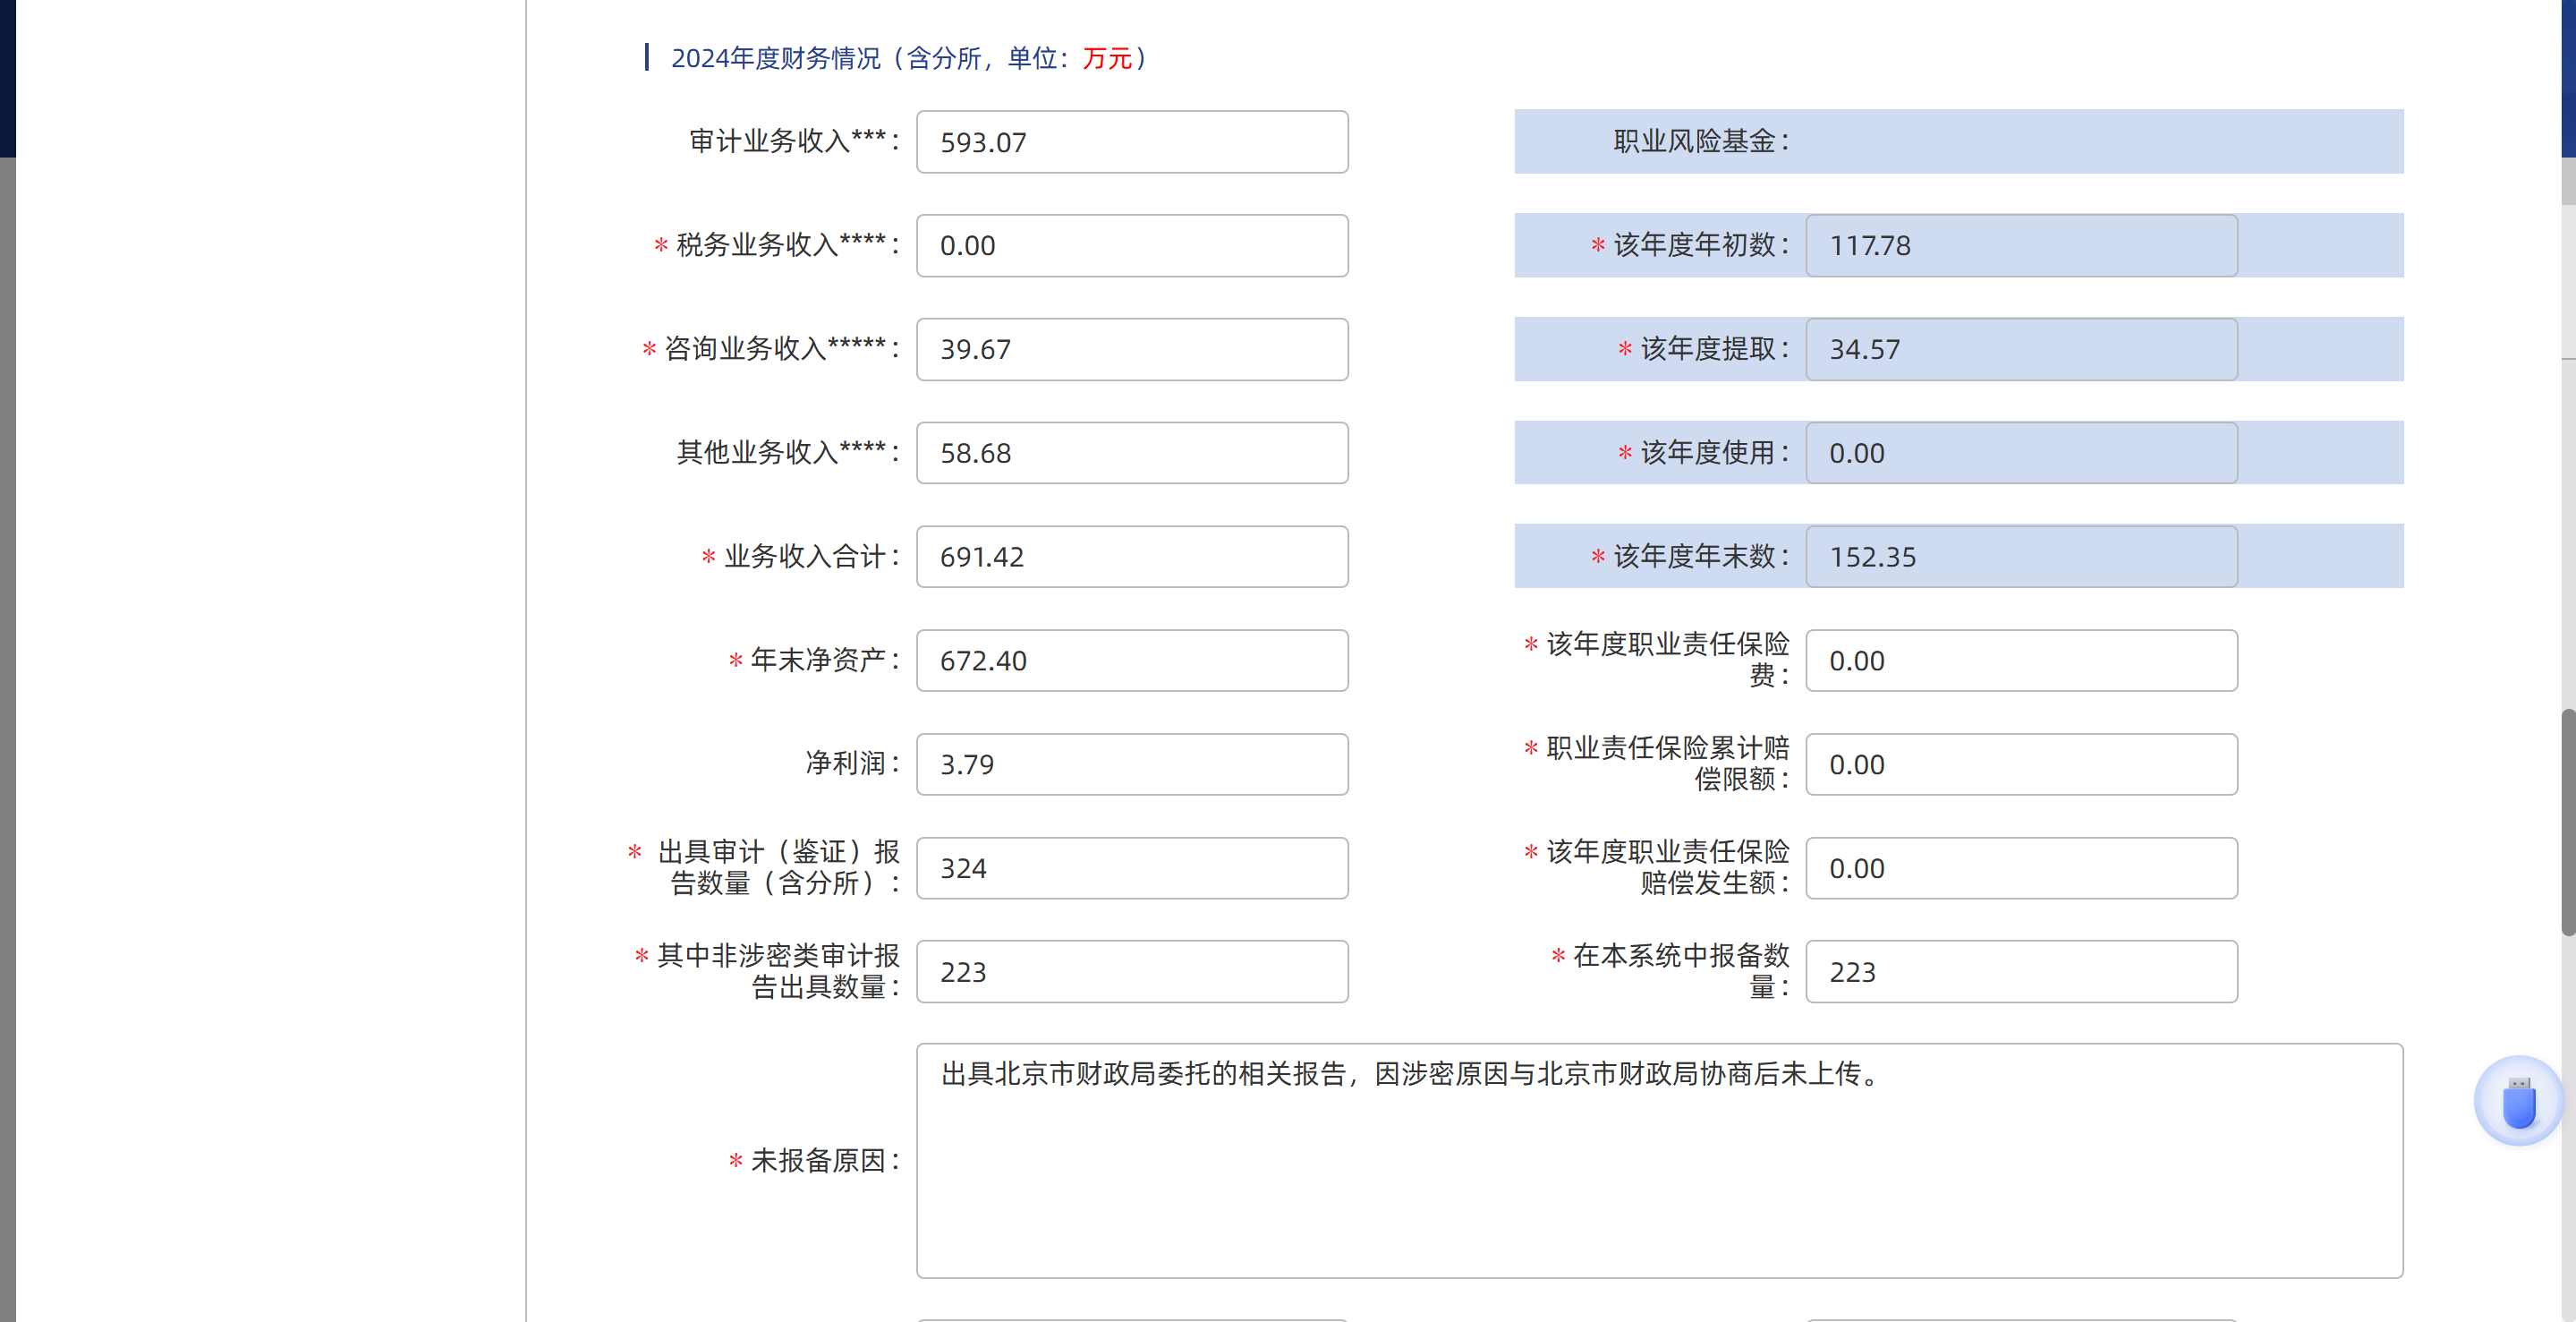Click the floating blue USB key icon
Image resolution: width=2576 pixels, height=1322 pixels.
pyautogui.click(x=2518, y=1102)
